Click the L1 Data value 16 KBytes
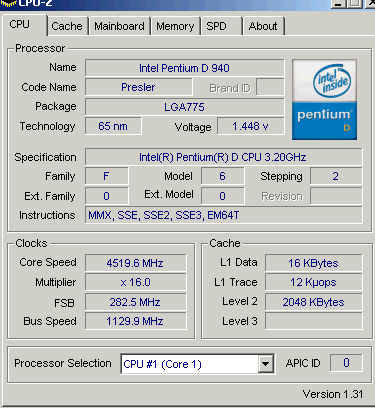 313,263
